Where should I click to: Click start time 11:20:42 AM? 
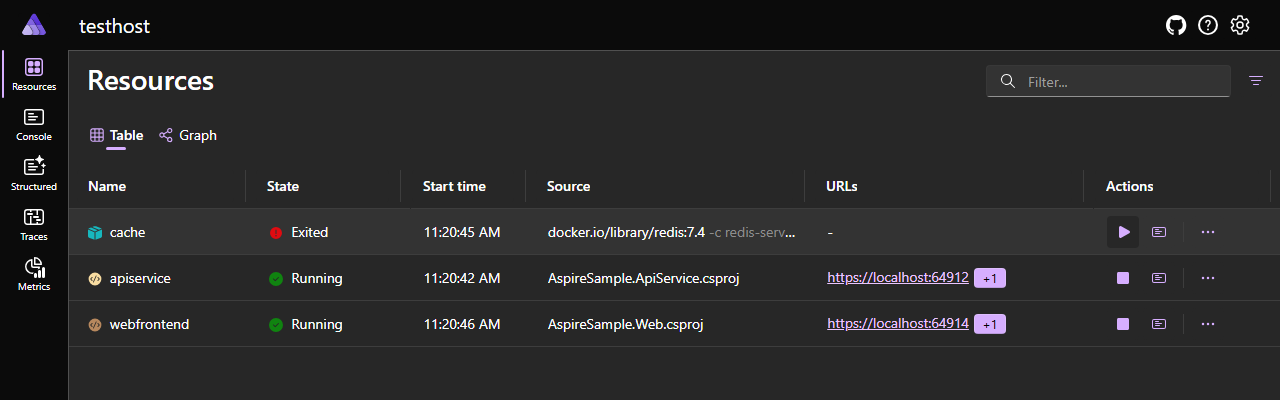pyautogui.click(x=462, y=278)
